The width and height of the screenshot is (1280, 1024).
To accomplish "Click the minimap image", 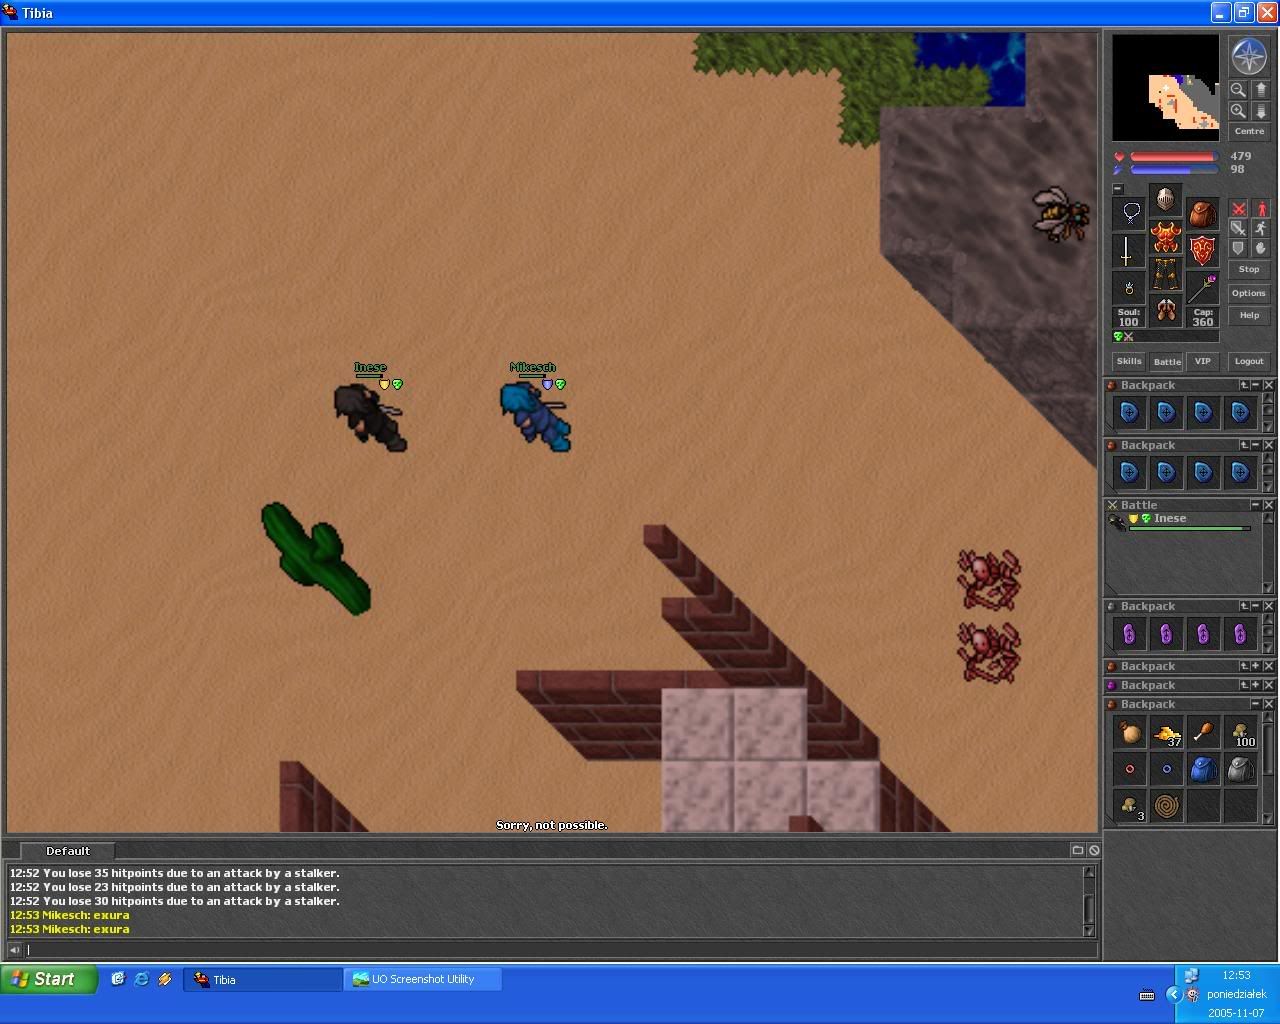I will pos(1165,88).
